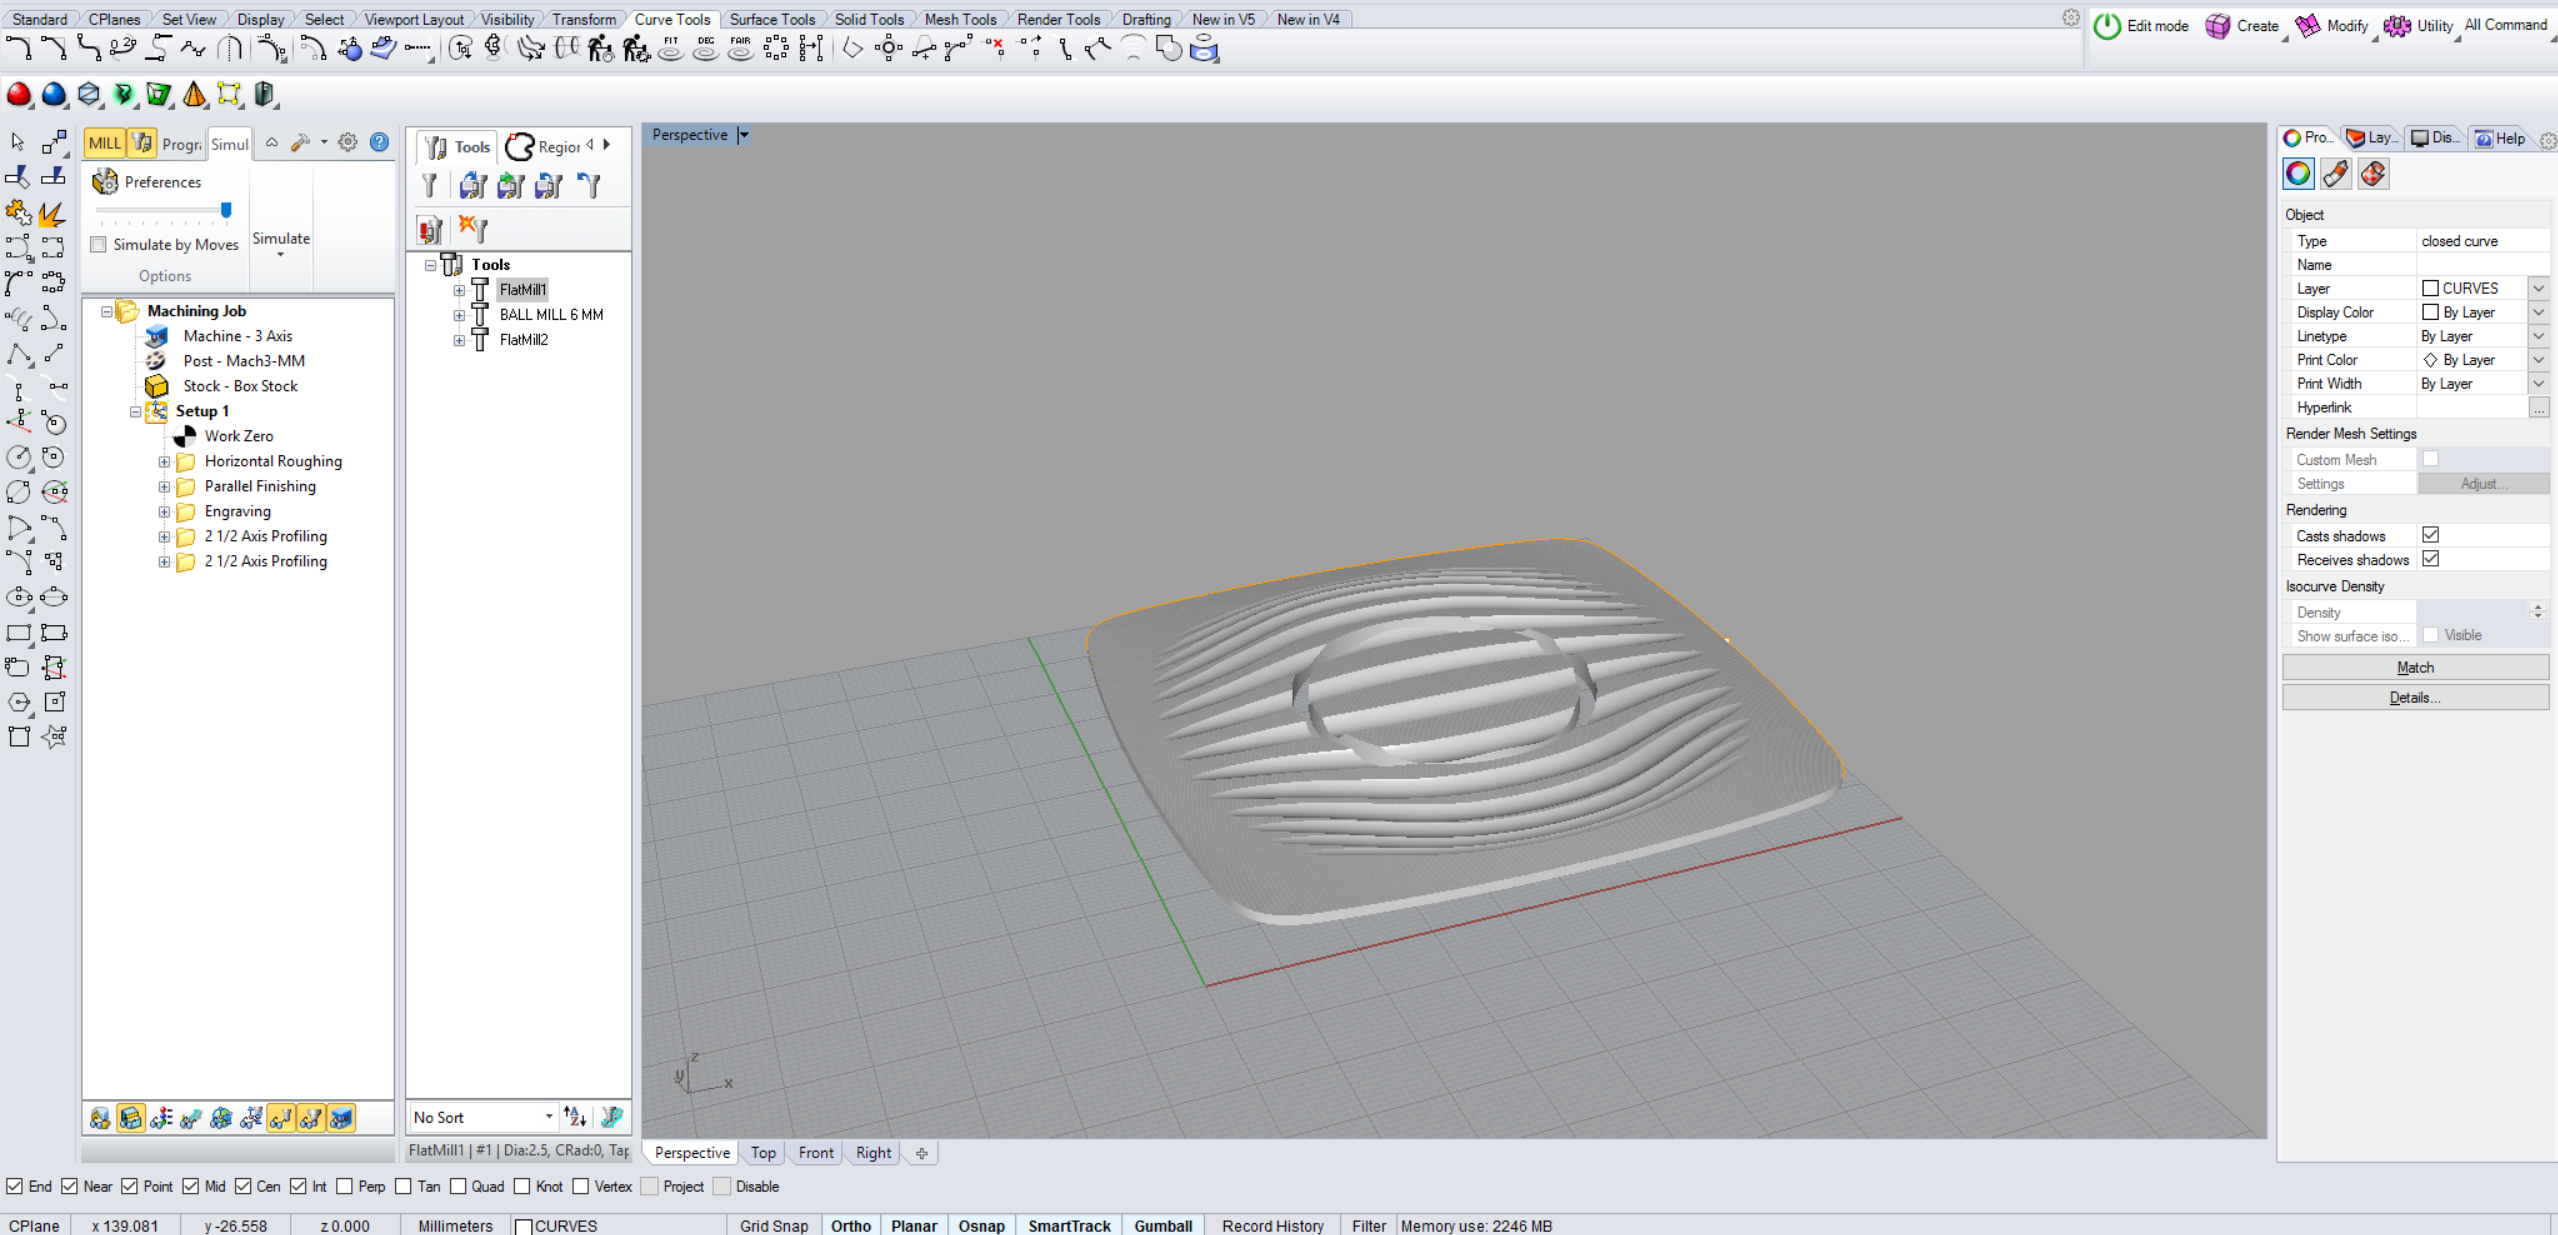The width and height of the screenshot is (2558, 1235).
Task: Select the Box Stock cube icon
Action: [156, 386]
